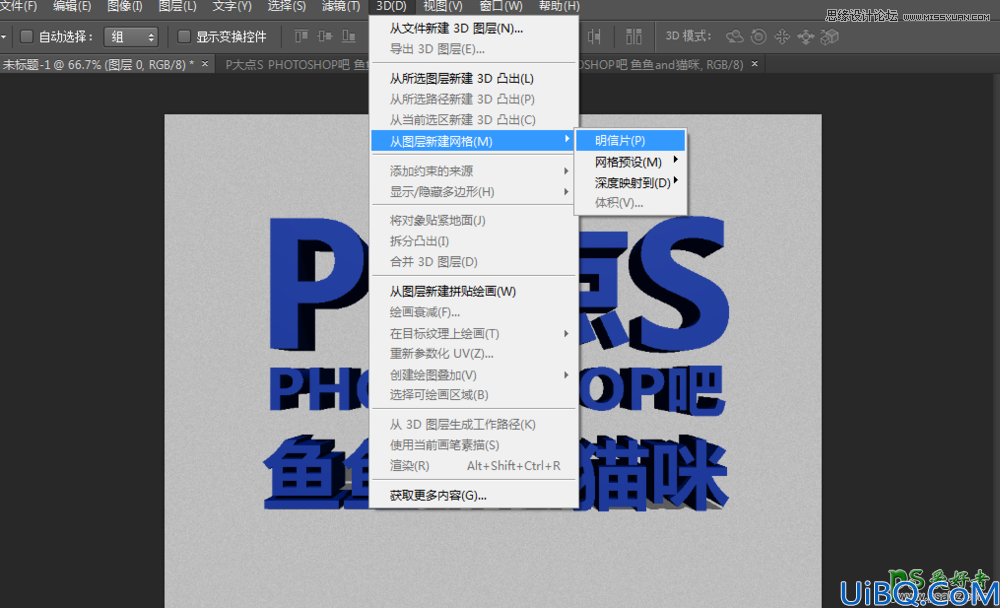Choose 从所选图层新建 3D 凸出(L)
Viewport: 1000px width, 608px height.
(474, 78)
